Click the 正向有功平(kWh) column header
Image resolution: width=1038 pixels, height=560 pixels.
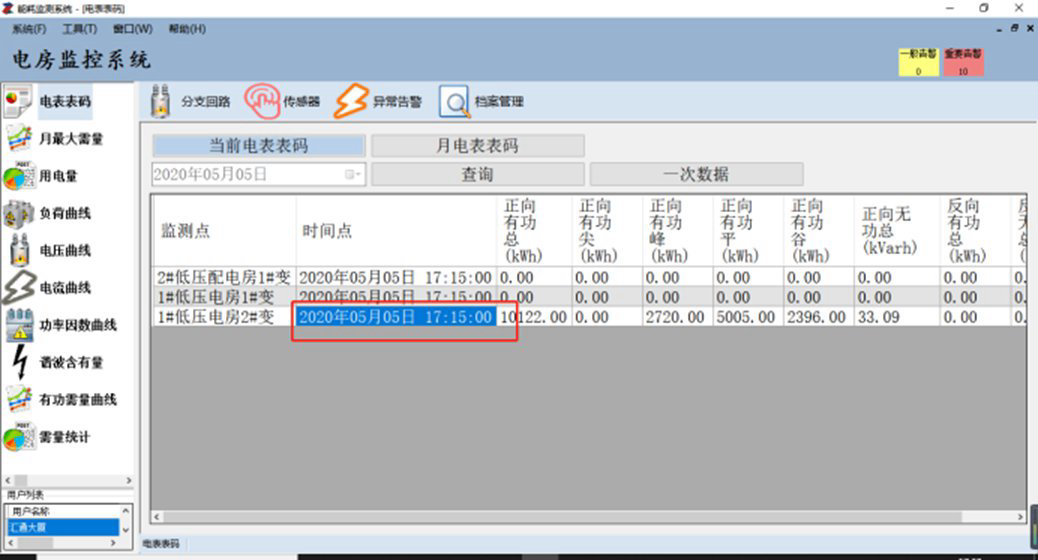coord(749,231)
